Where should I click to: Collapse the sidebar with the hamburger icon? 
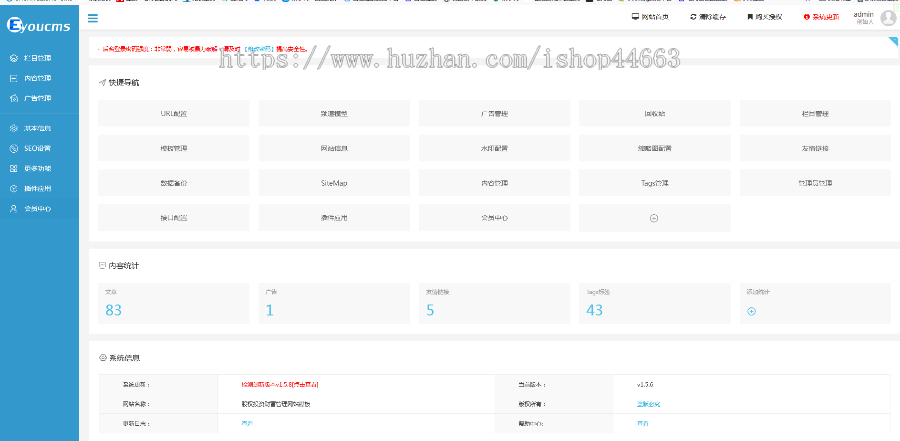point(93,18)
